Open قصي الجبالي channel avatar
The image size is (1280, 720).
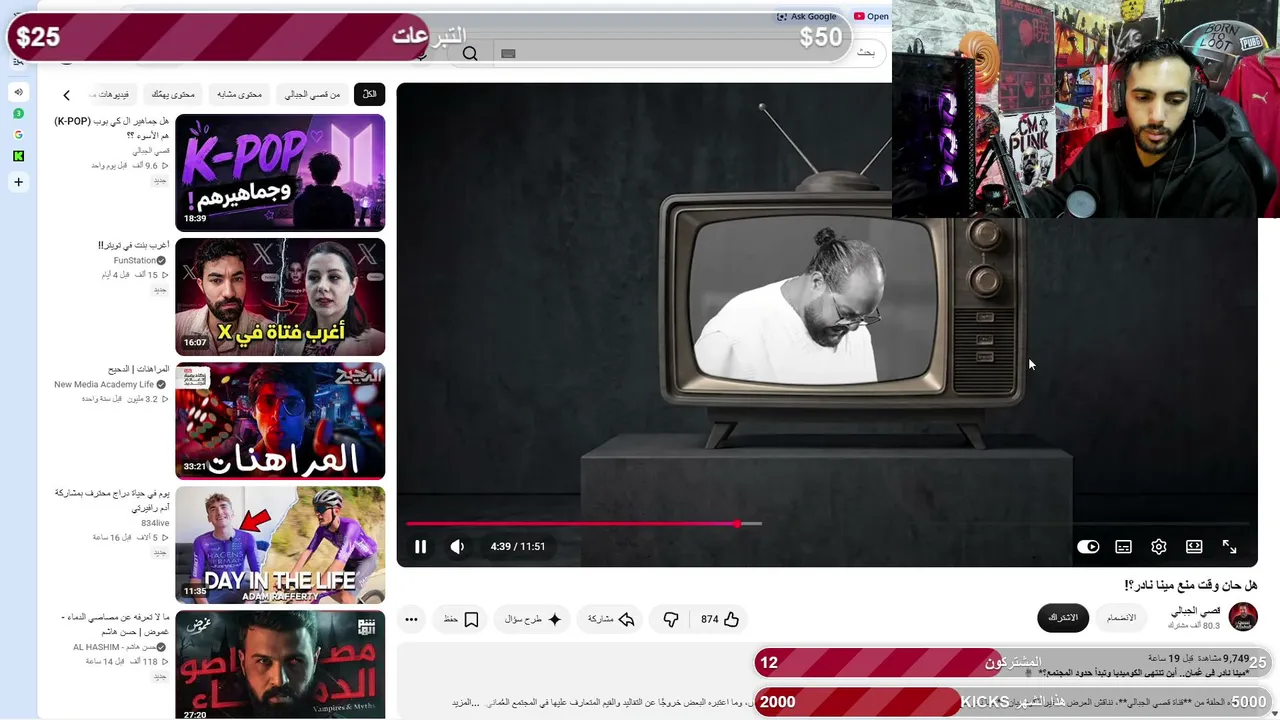1243,617
